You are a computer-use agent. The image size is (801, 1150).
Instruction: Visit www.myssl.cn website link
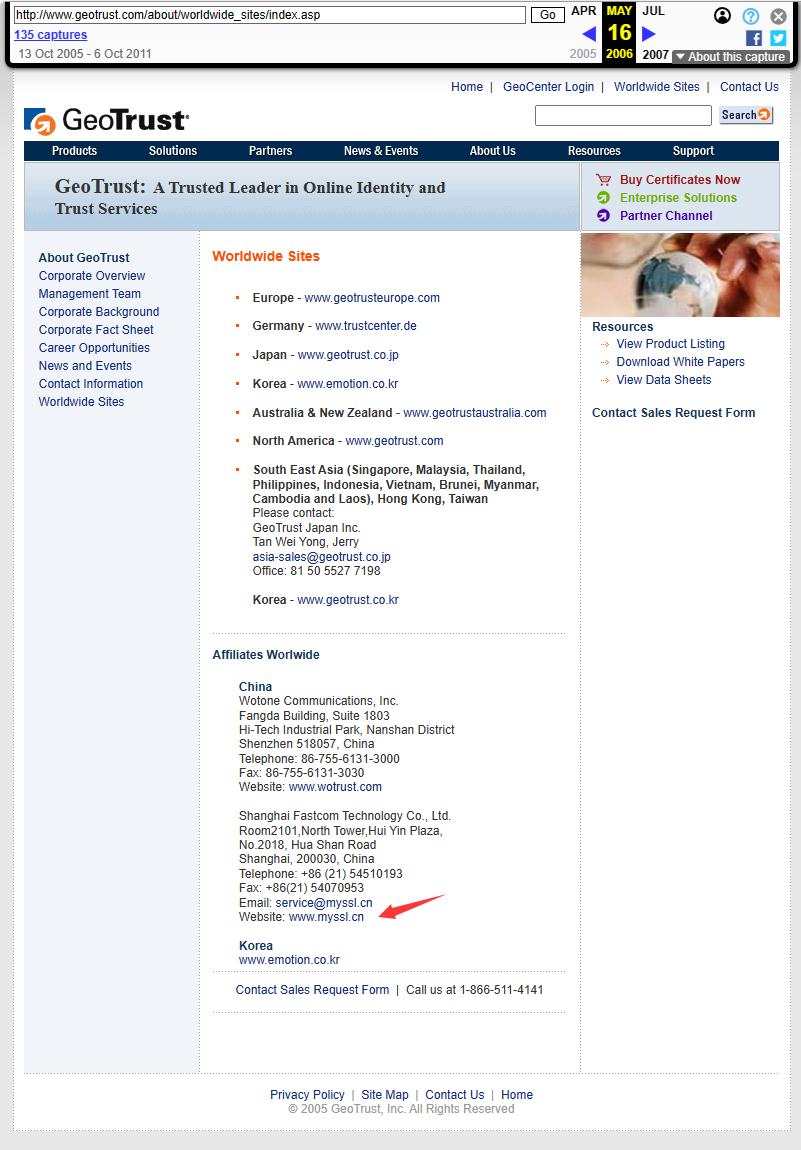pyautogui.click(x=326, y=917)
